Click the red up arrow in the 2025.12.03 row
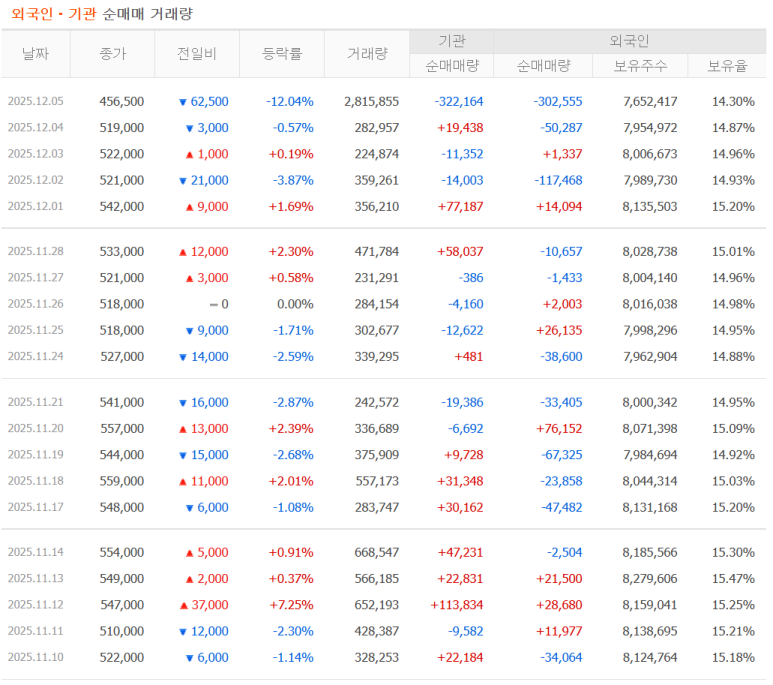 point(189,154)
